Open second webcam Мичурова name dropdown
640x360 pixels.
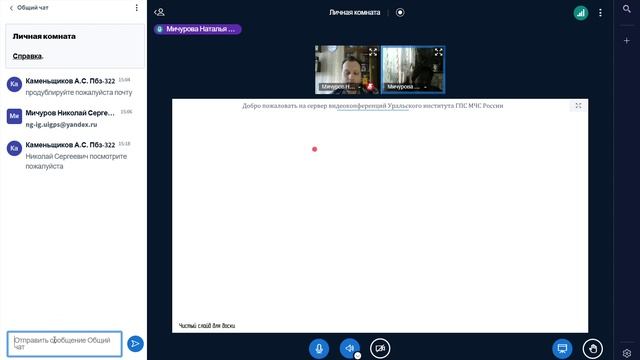(x=407, y=87)
